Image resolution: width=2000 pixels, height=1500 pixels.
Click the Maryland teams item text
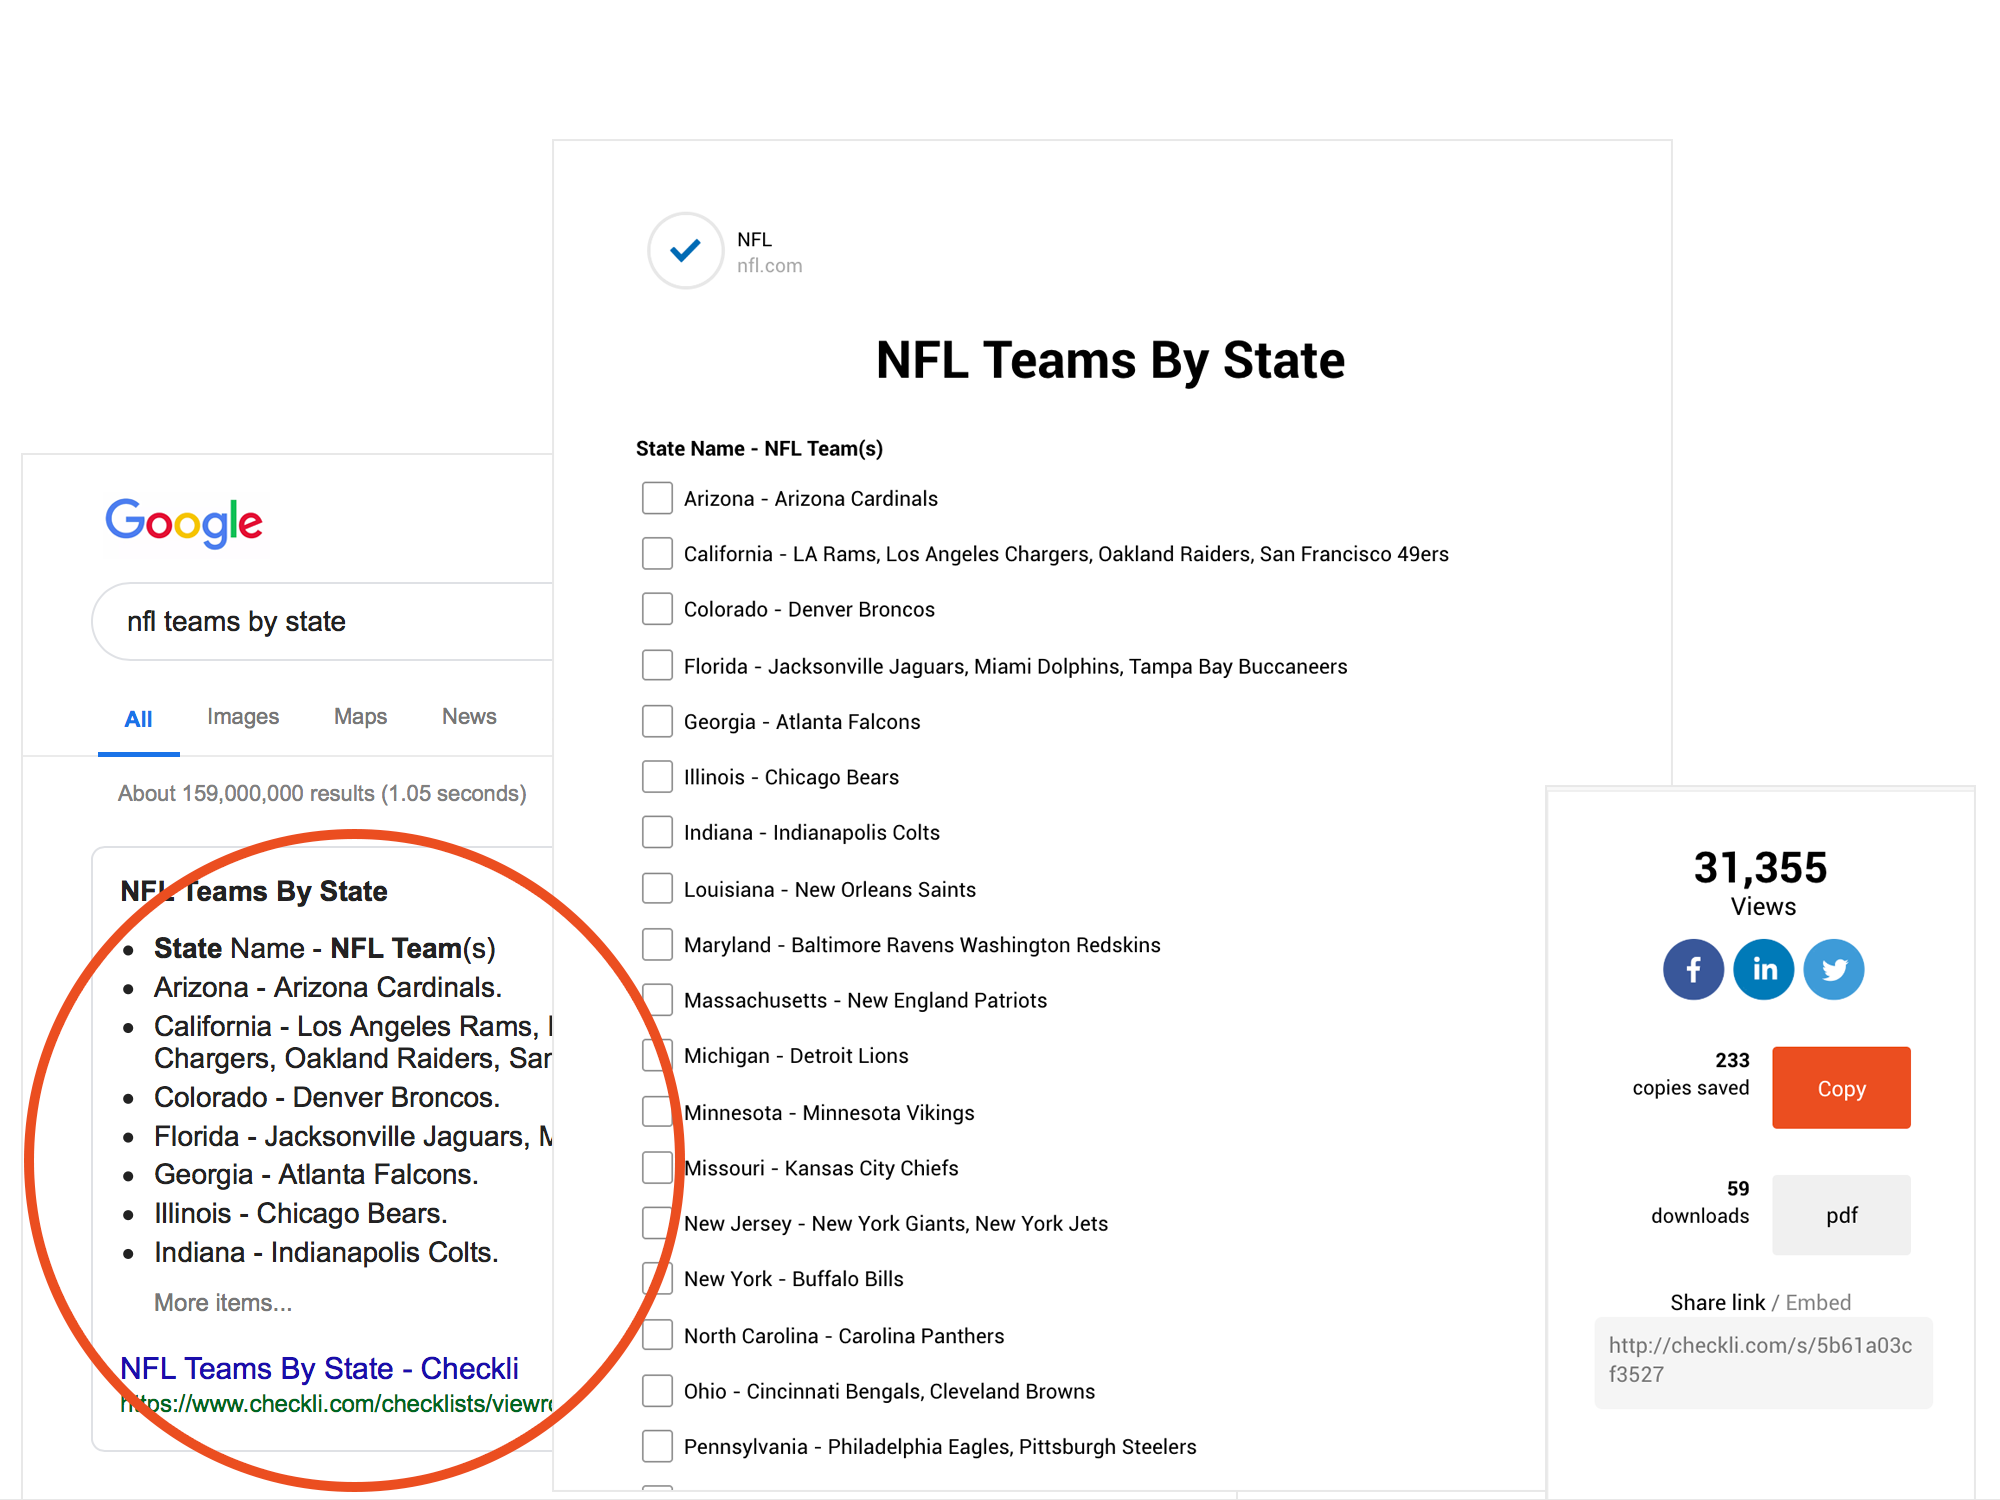pos(922,945)
